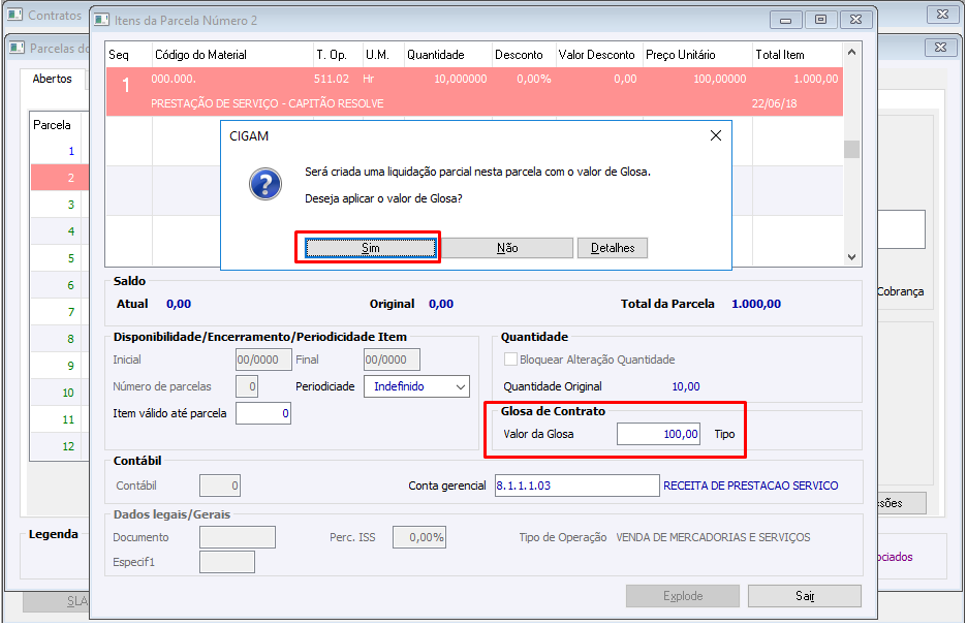Click the Número de parcelas field
Screen dimensions: 965x623
point(247,387)
